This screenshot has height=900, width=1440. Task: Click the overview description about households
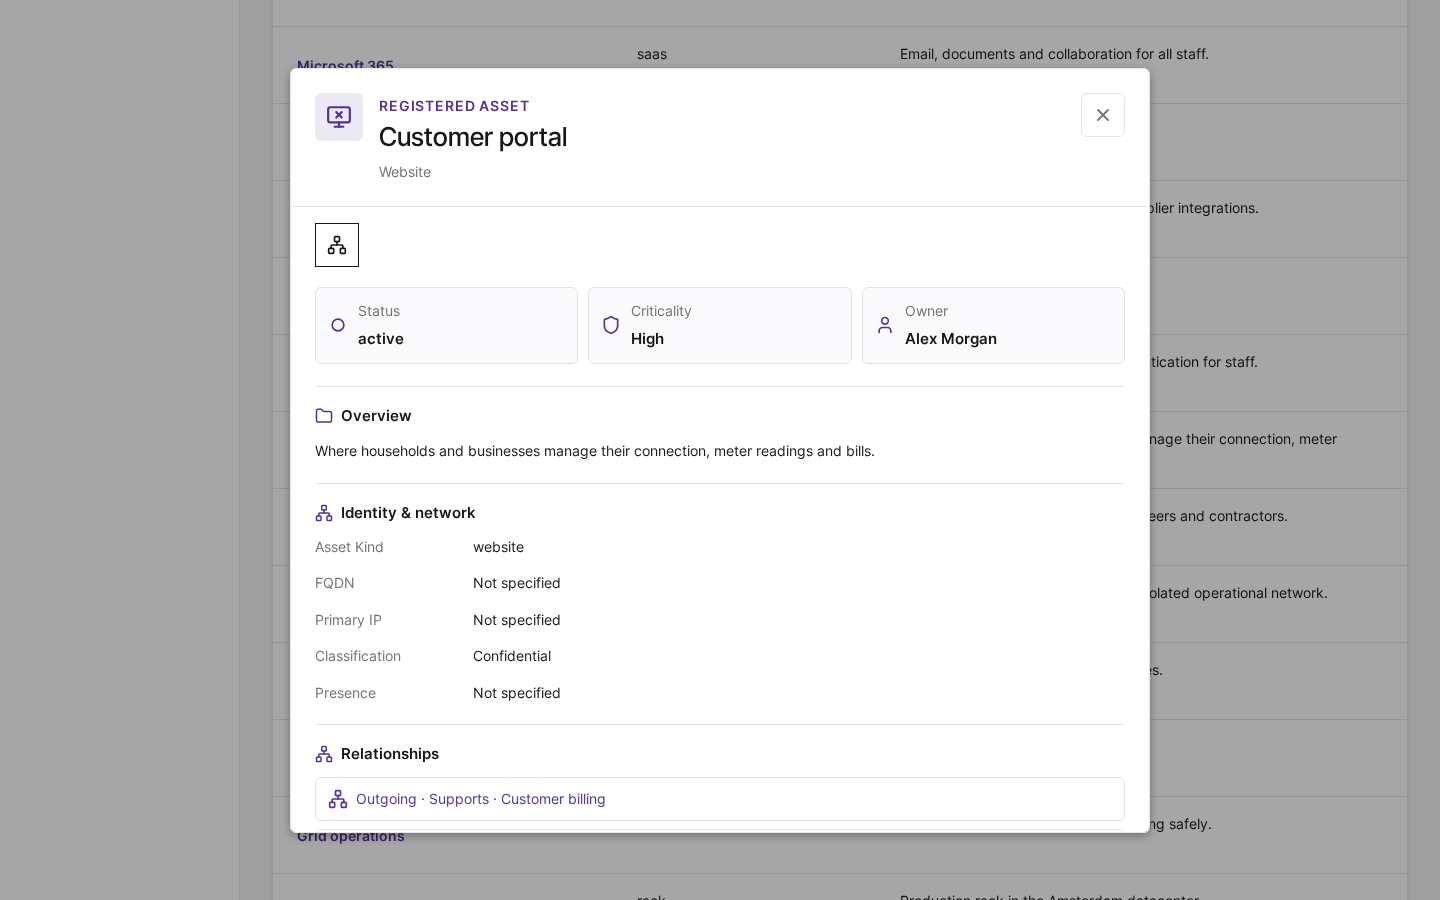click(595, 451)
